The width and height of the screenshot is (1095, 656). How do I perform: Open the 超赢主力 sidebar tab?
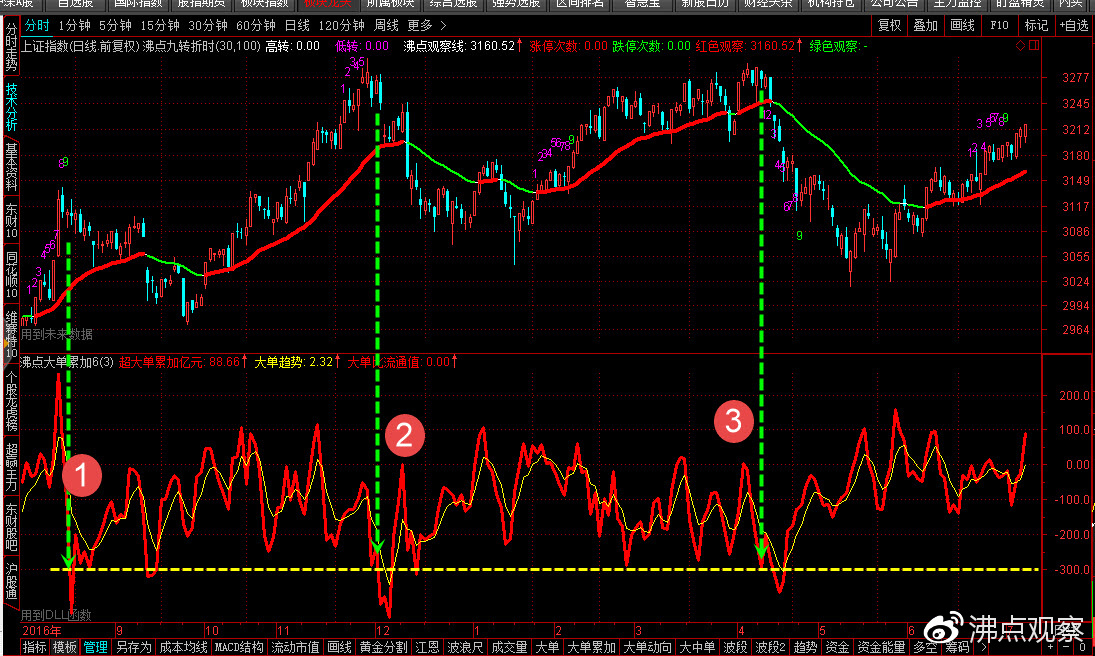point(11,467)
